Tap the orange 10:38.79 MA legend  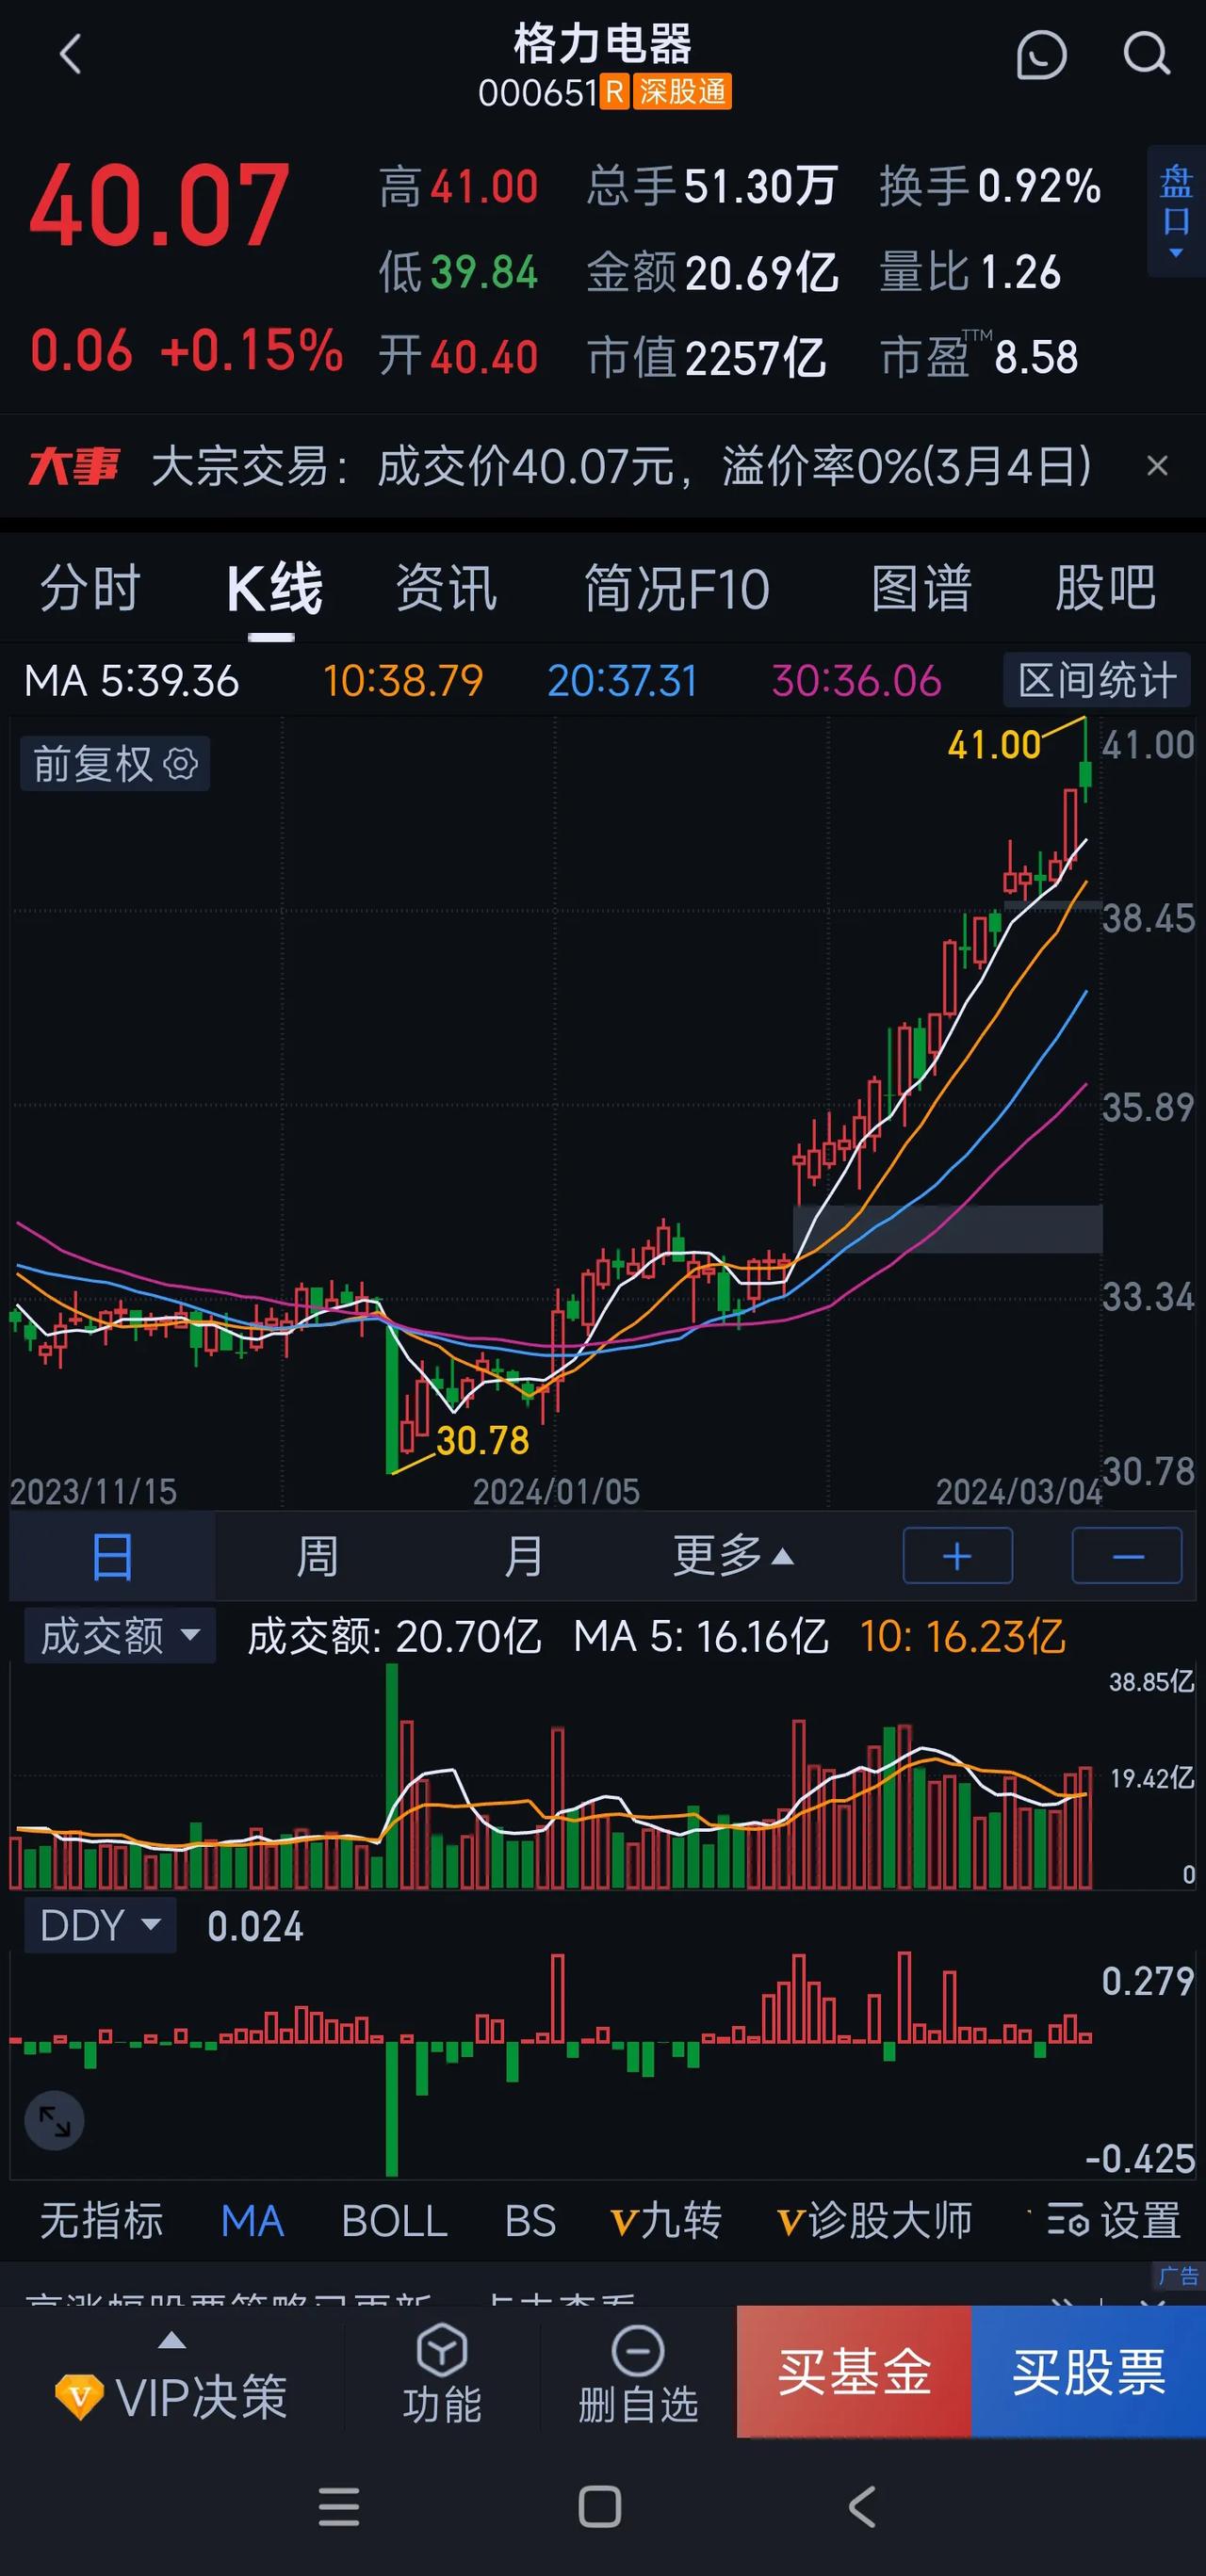pos(403,681)
